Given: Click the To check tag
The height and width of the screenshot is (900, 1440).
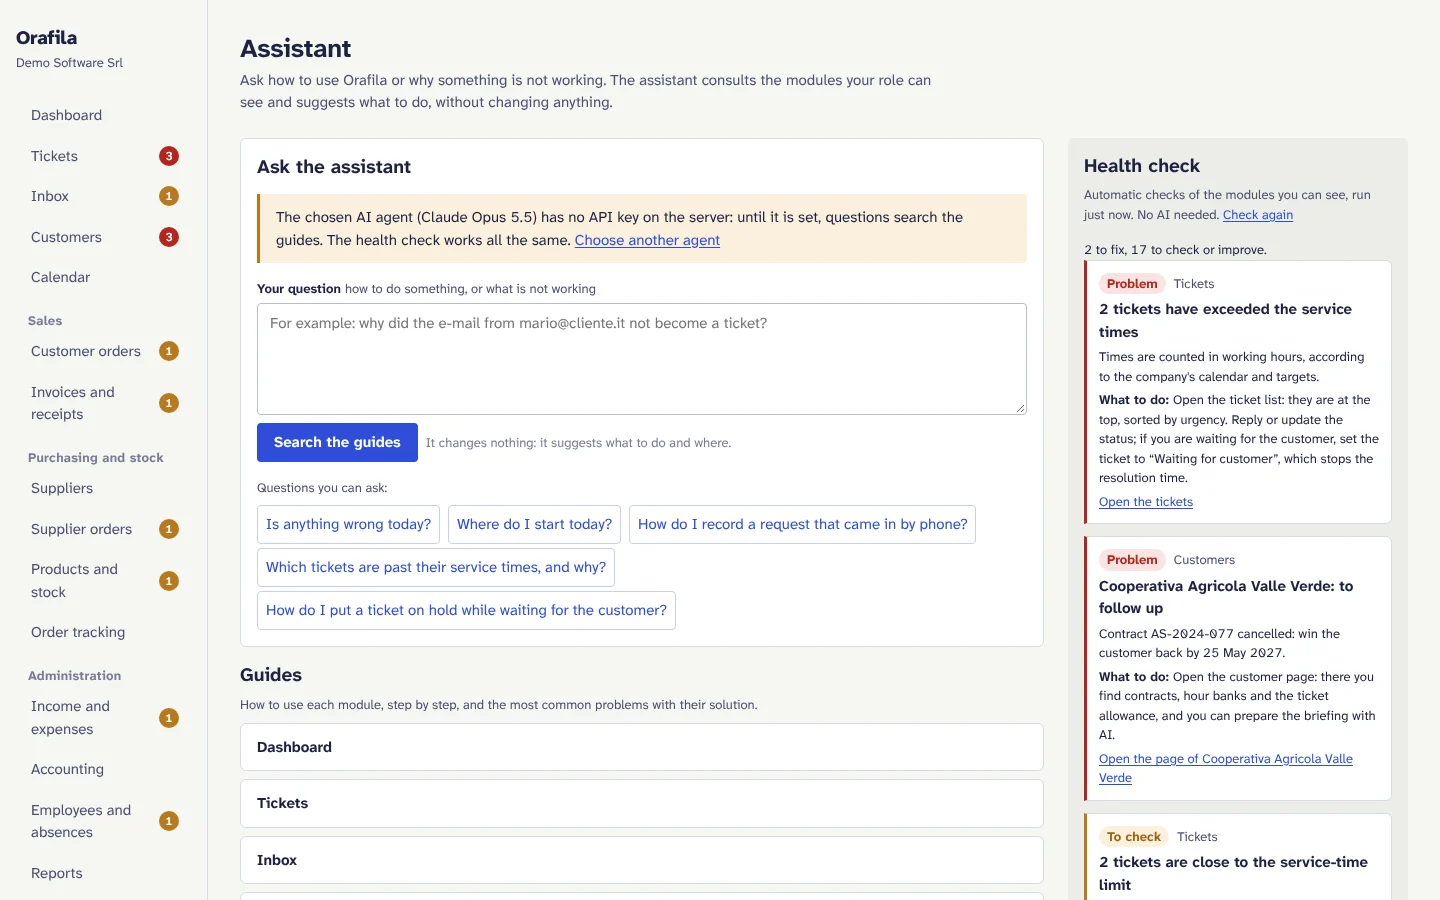Looking at the screenshot, I should point(1134,837).
